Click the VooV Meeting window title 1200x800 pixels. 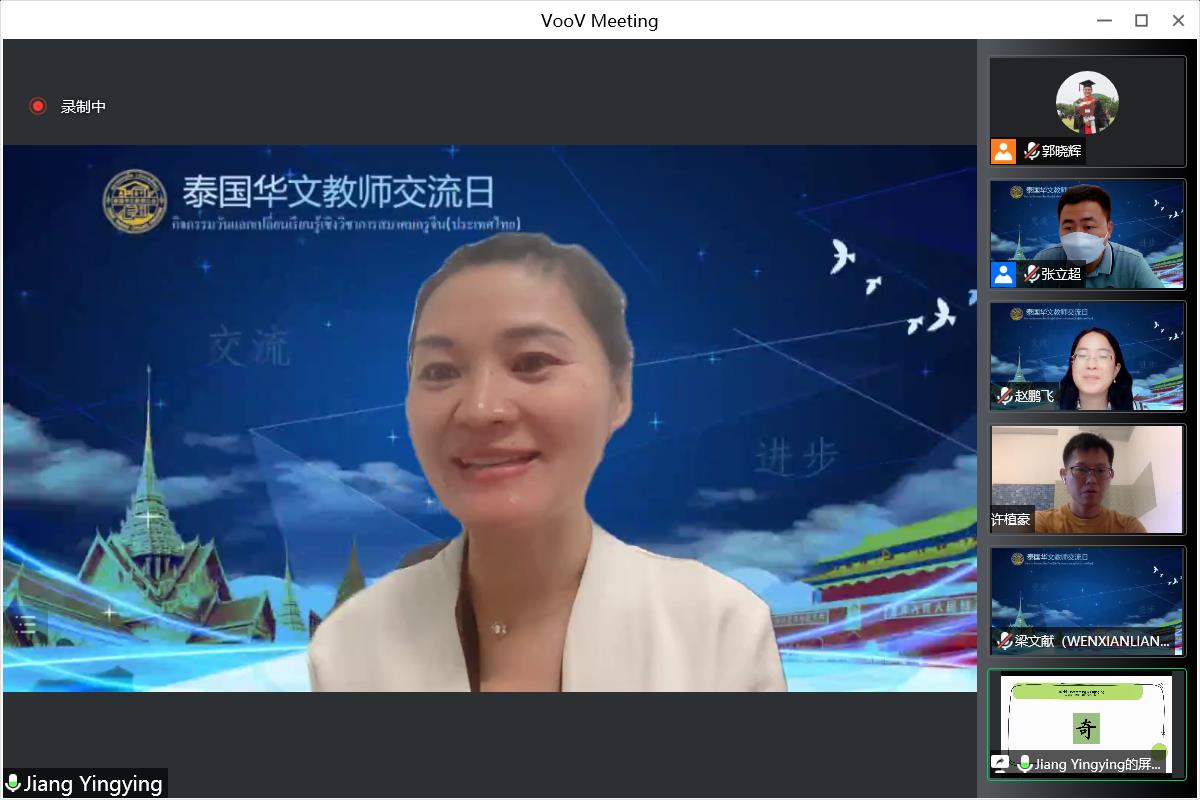click(600, 20)
